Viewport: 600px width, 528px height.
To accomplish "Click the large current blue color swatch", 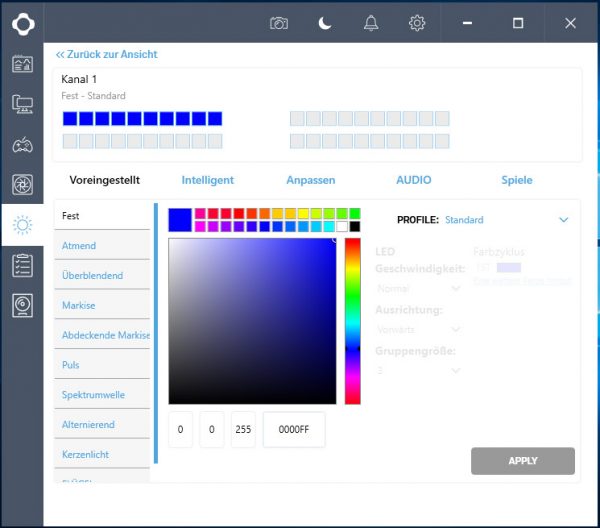I will click(180, 220).
